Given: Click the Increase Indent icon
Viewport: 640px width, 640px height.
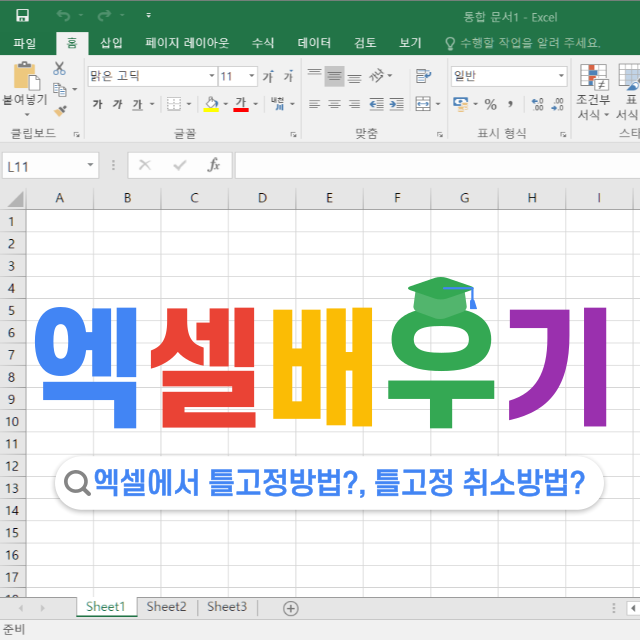Looking at the screenshot, I should [x=396, y=104].
